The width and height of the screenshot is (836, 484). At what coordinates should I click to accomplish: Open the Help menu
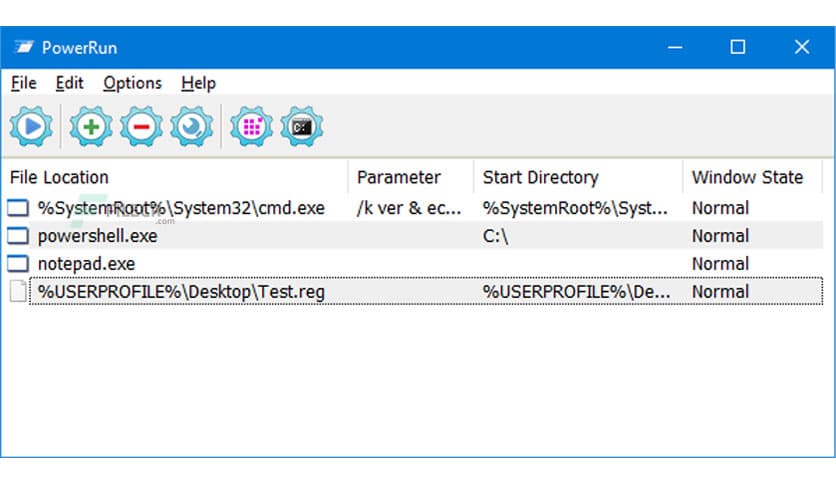[x=198, y=83]
